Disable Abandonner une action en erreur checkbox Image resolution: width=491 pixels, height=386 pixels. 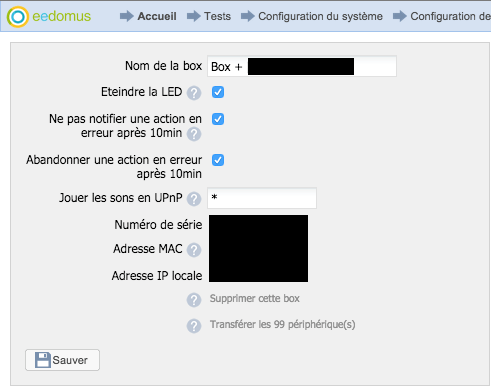pos(218,160)
